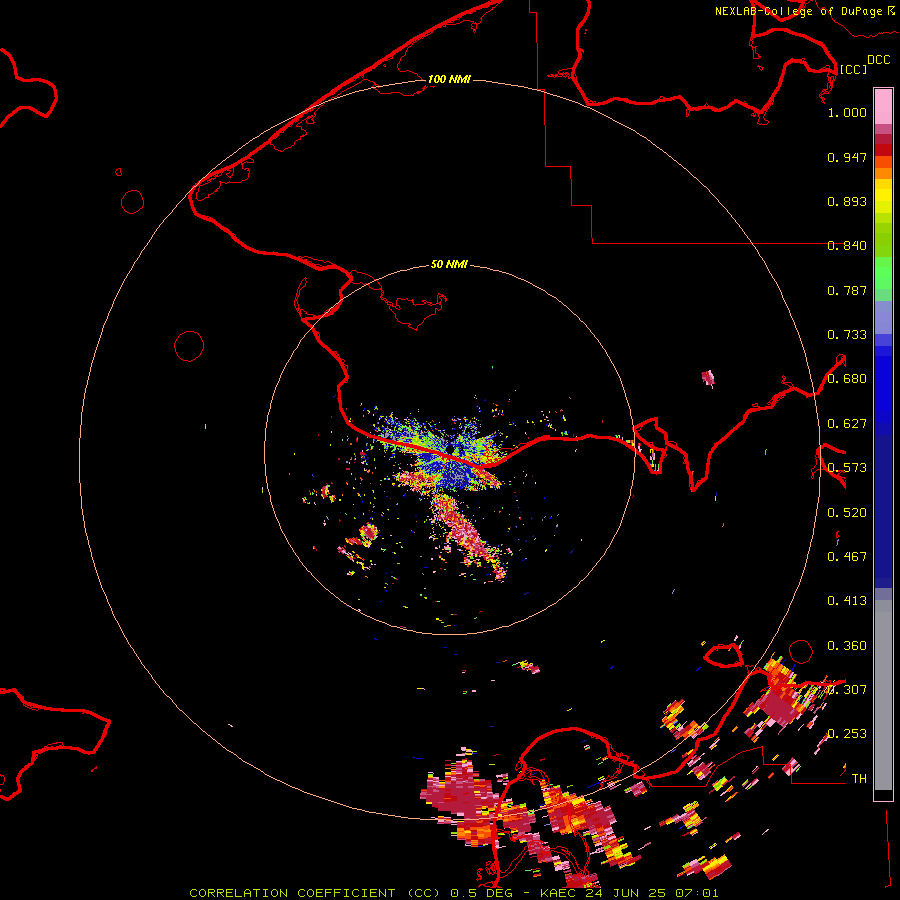
Task: Click the 0.307 color scale value
Action: click(x=847, y=690)
